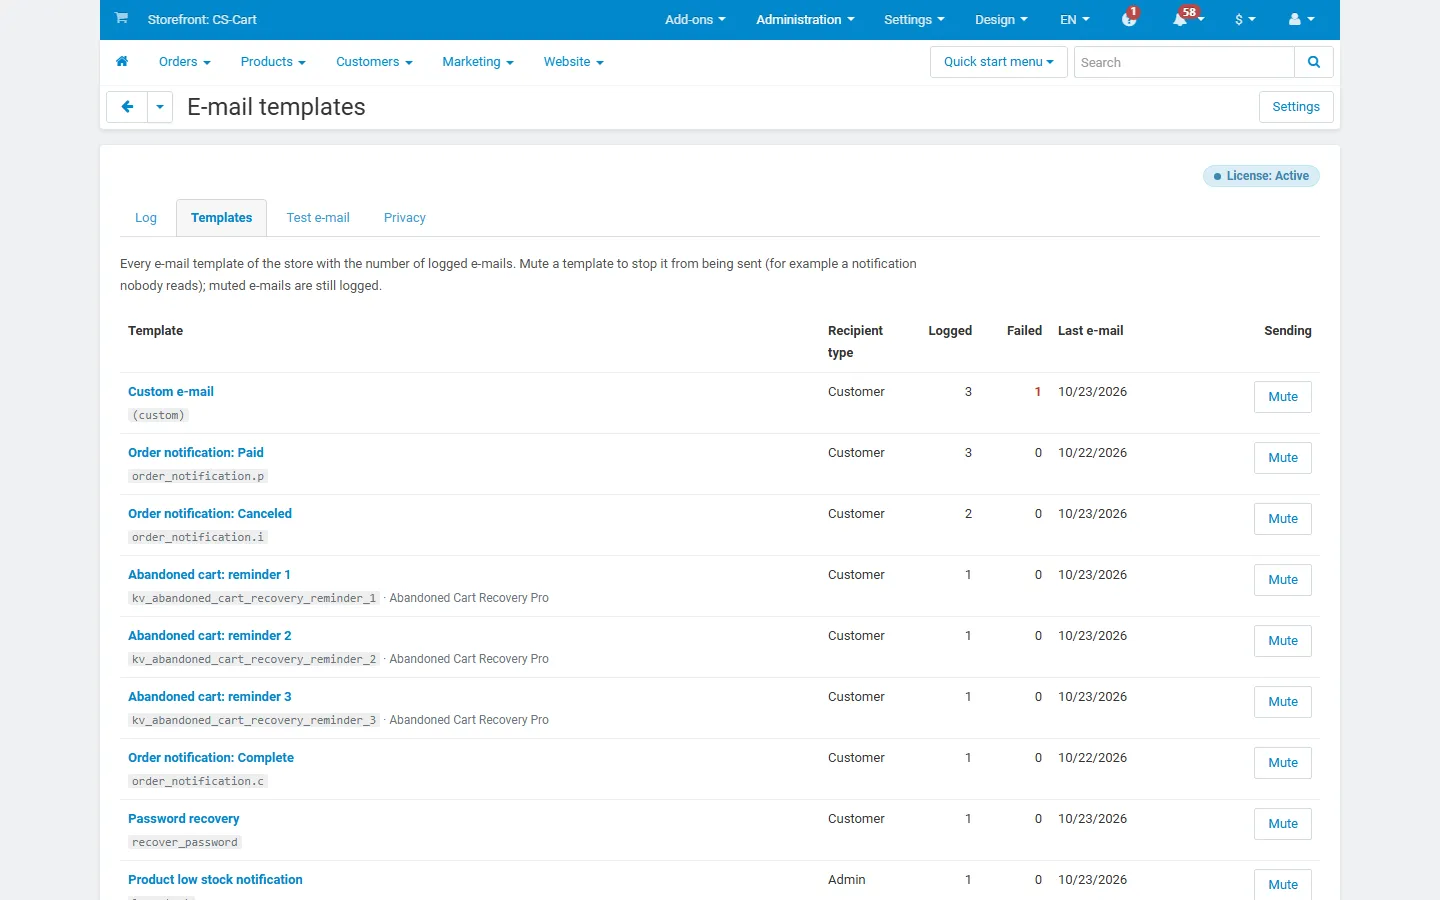Click the storefront cart icon
The width and height of the screenshot is (1440, 900).
pyautogui.click(x=121, y=18)
